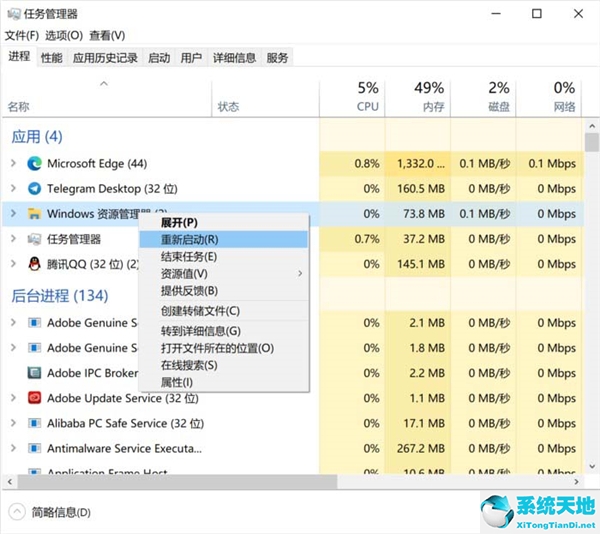Click the Telegram Desktop icon

click(34, 189)
